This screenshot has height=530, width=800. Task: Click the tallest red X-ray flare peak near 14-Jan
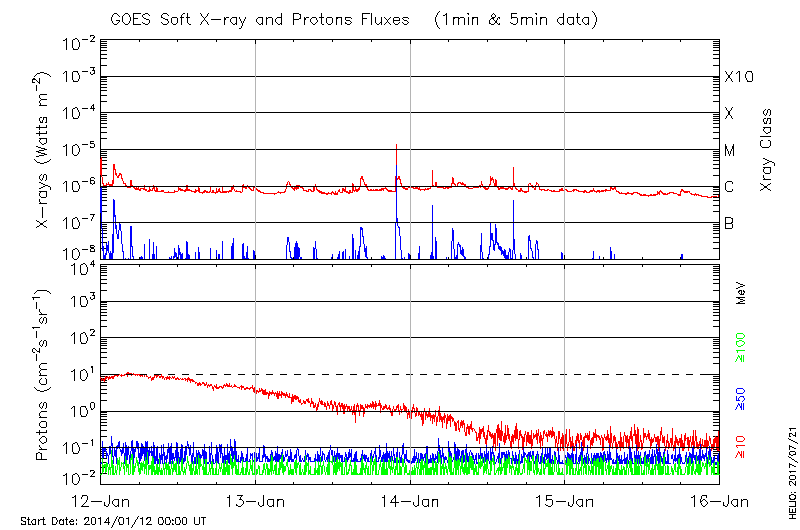click(x=397, y=146)
